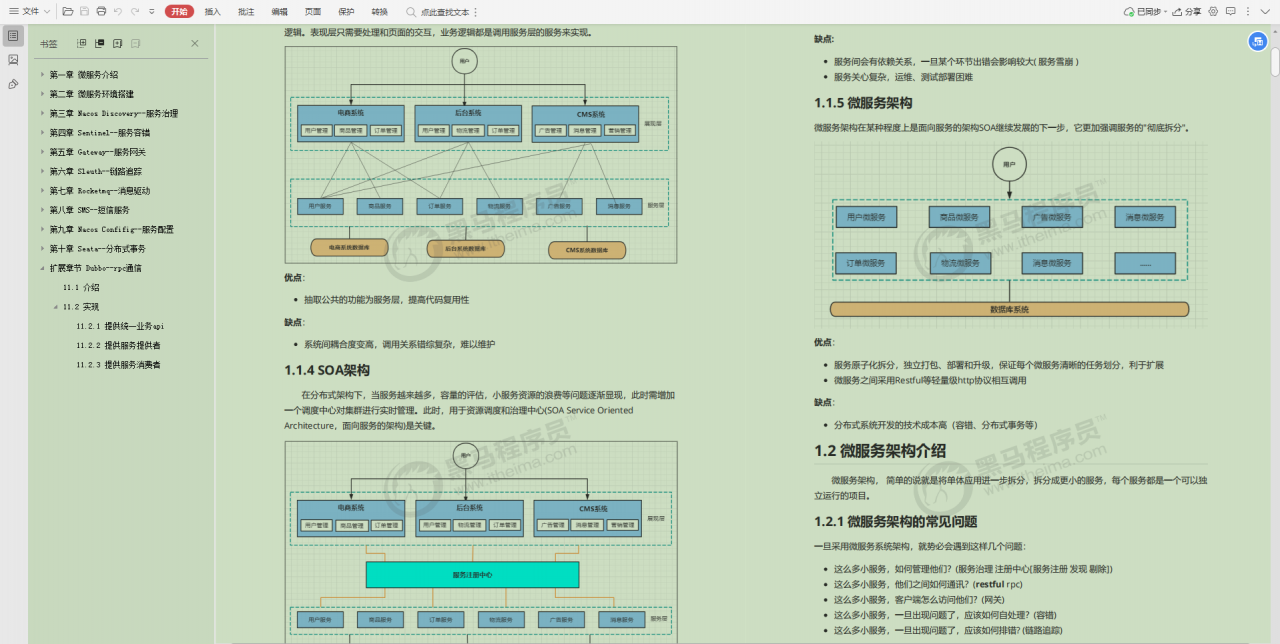
Task: Click the 数据库系统 bar in microservice diagram
Action: tap(1009, 309)
